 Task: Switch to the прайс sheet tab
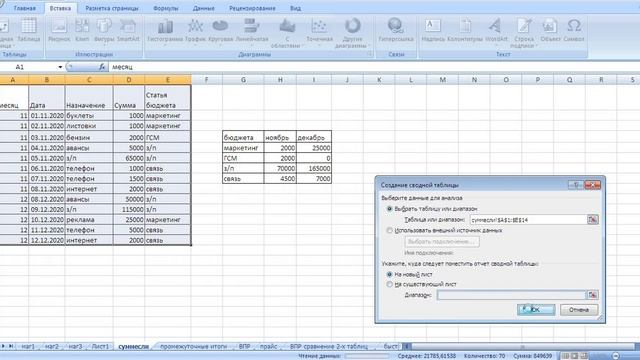click(268, 347)
